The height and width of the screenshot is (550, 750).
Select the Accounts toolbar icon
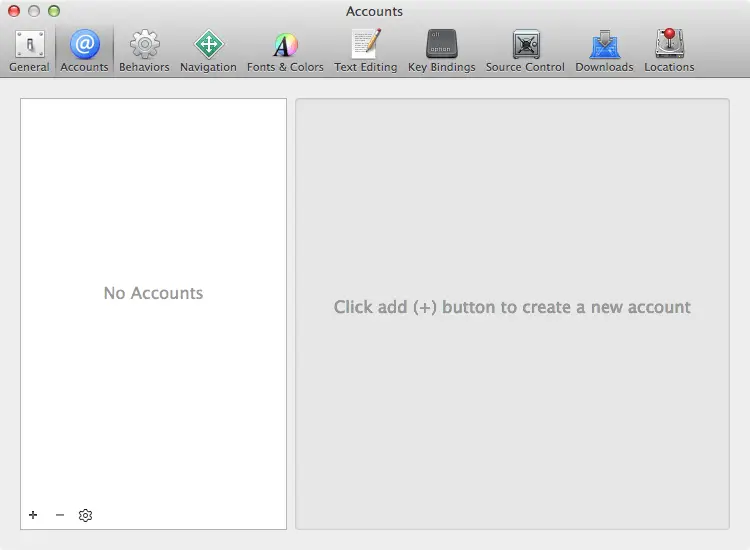click(84, 50)
